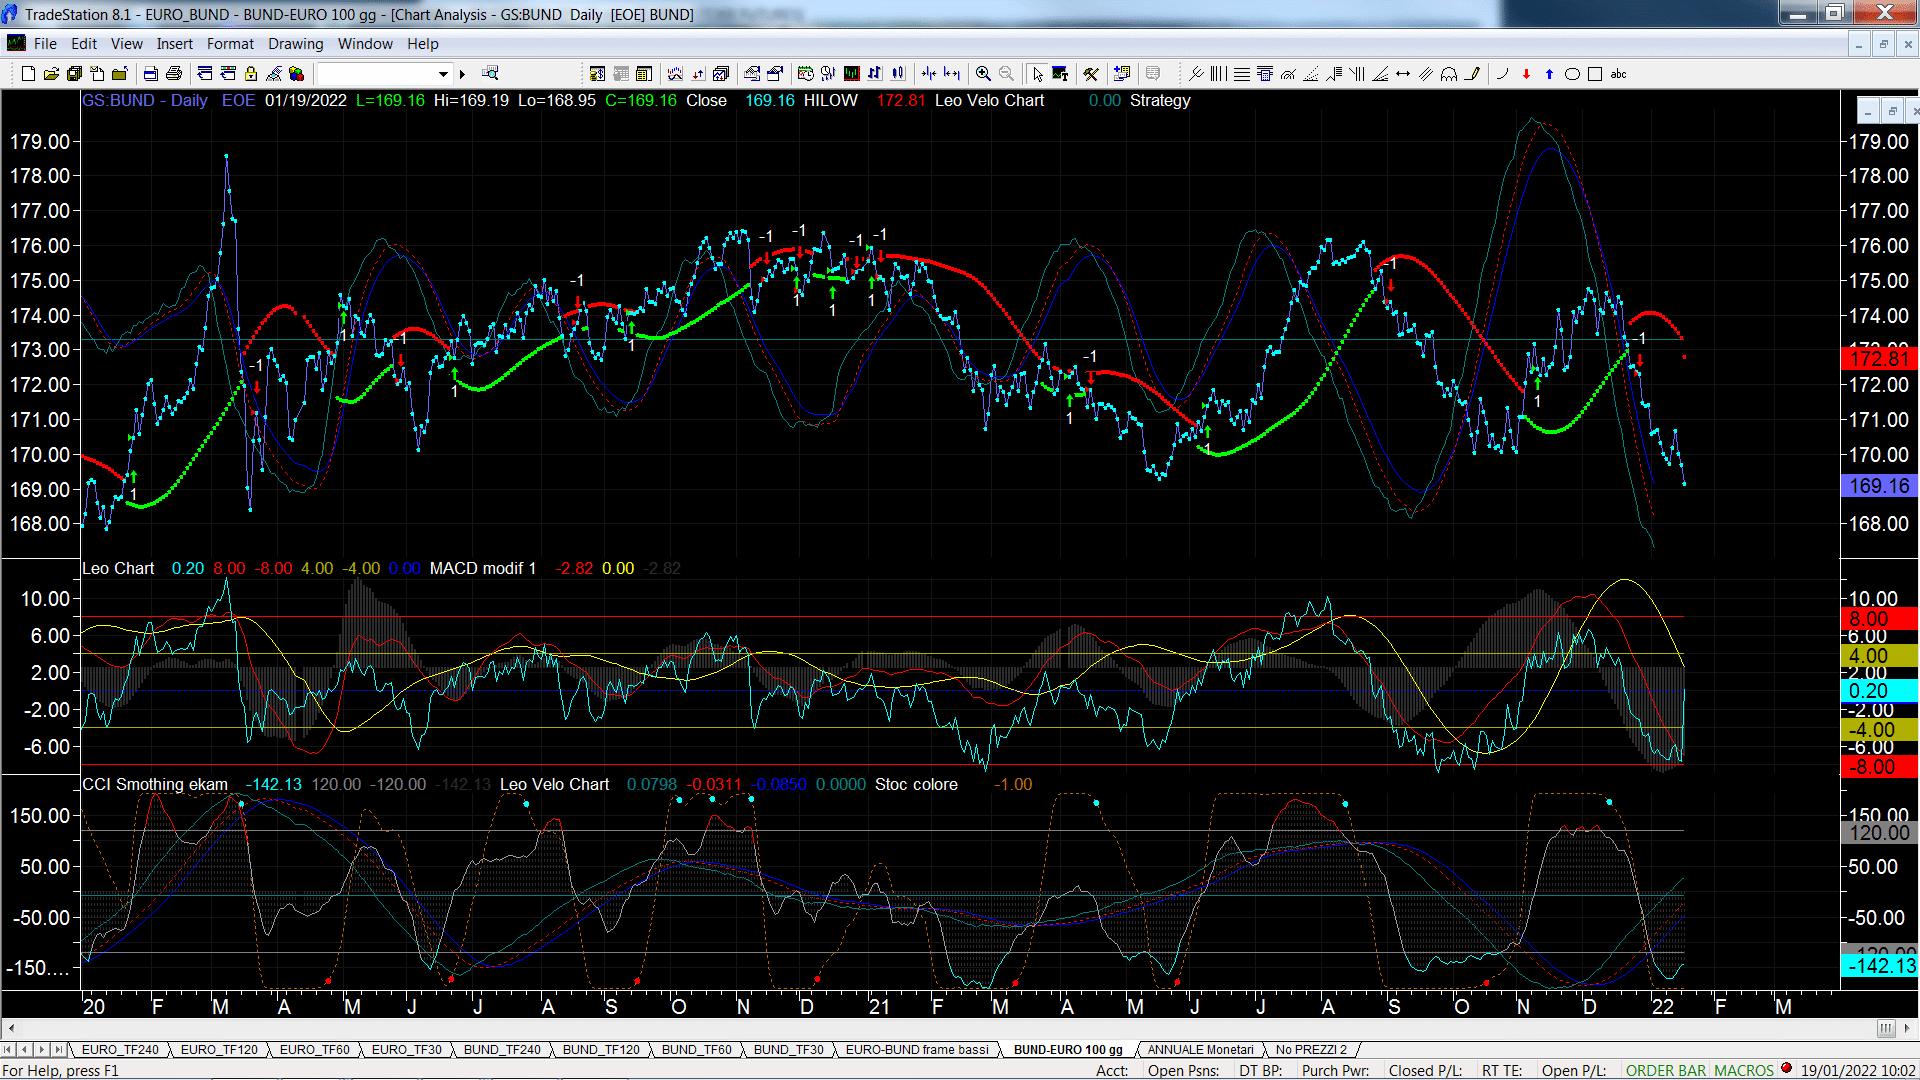This screenshot has width=1920, height=1080.
Task: Select the arc drawing tool
Action: click(x=1502, y=73)
